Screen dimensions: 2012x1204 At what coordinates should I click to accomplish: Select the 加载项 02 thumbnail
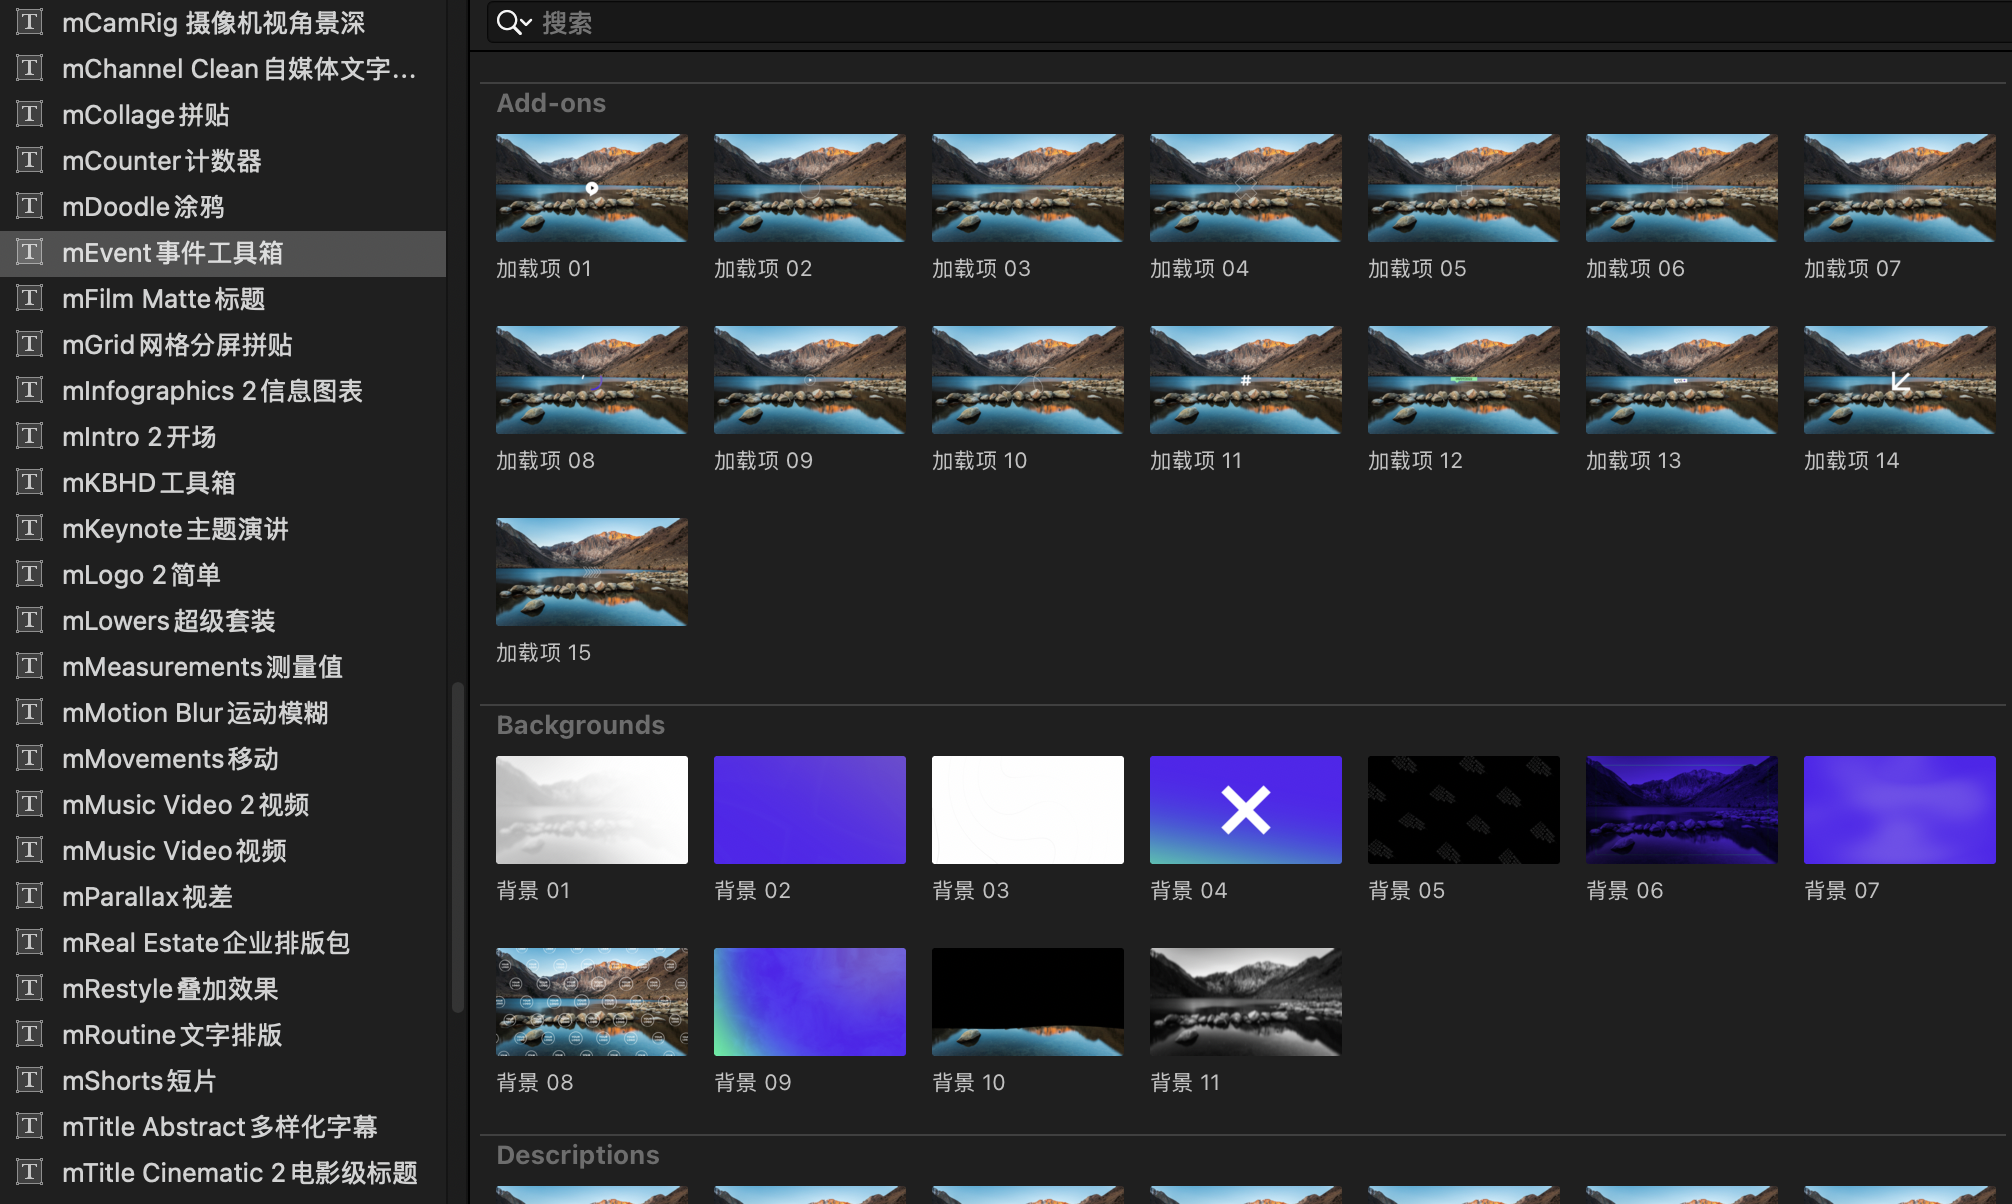tap(810, 188)
